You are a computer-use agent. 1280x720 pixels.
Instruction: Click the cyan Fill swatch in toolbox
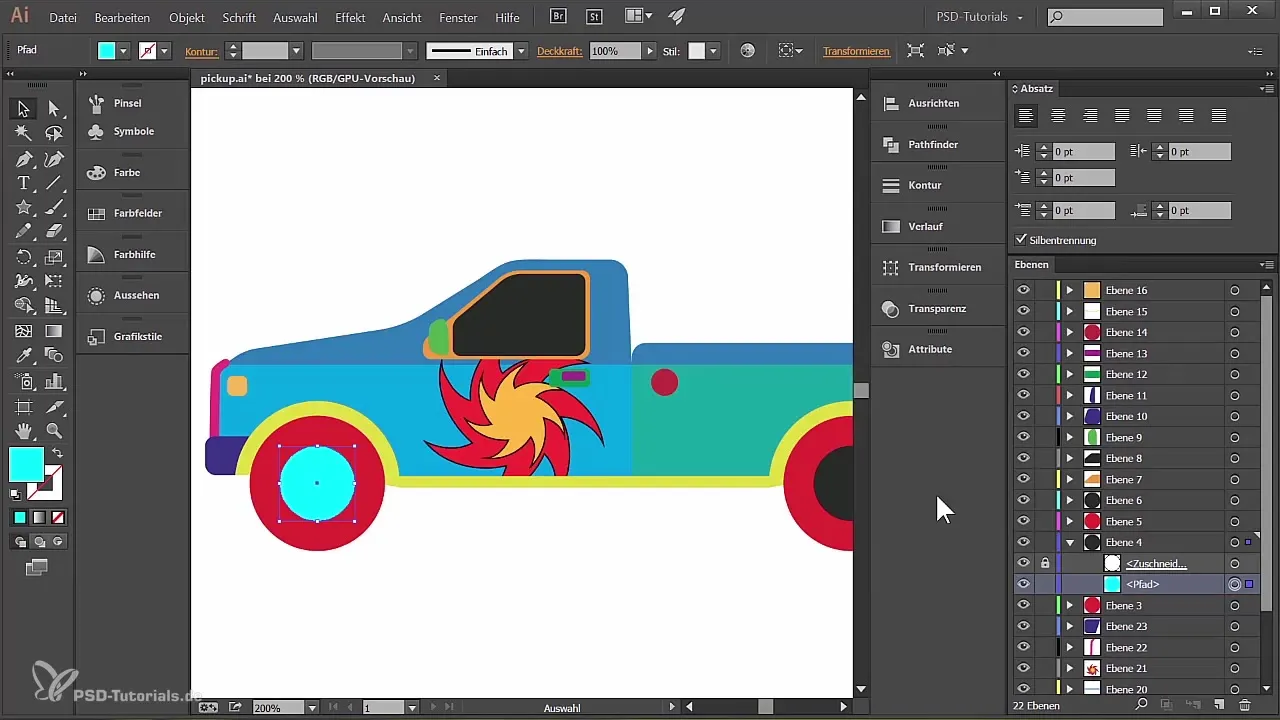26,463
